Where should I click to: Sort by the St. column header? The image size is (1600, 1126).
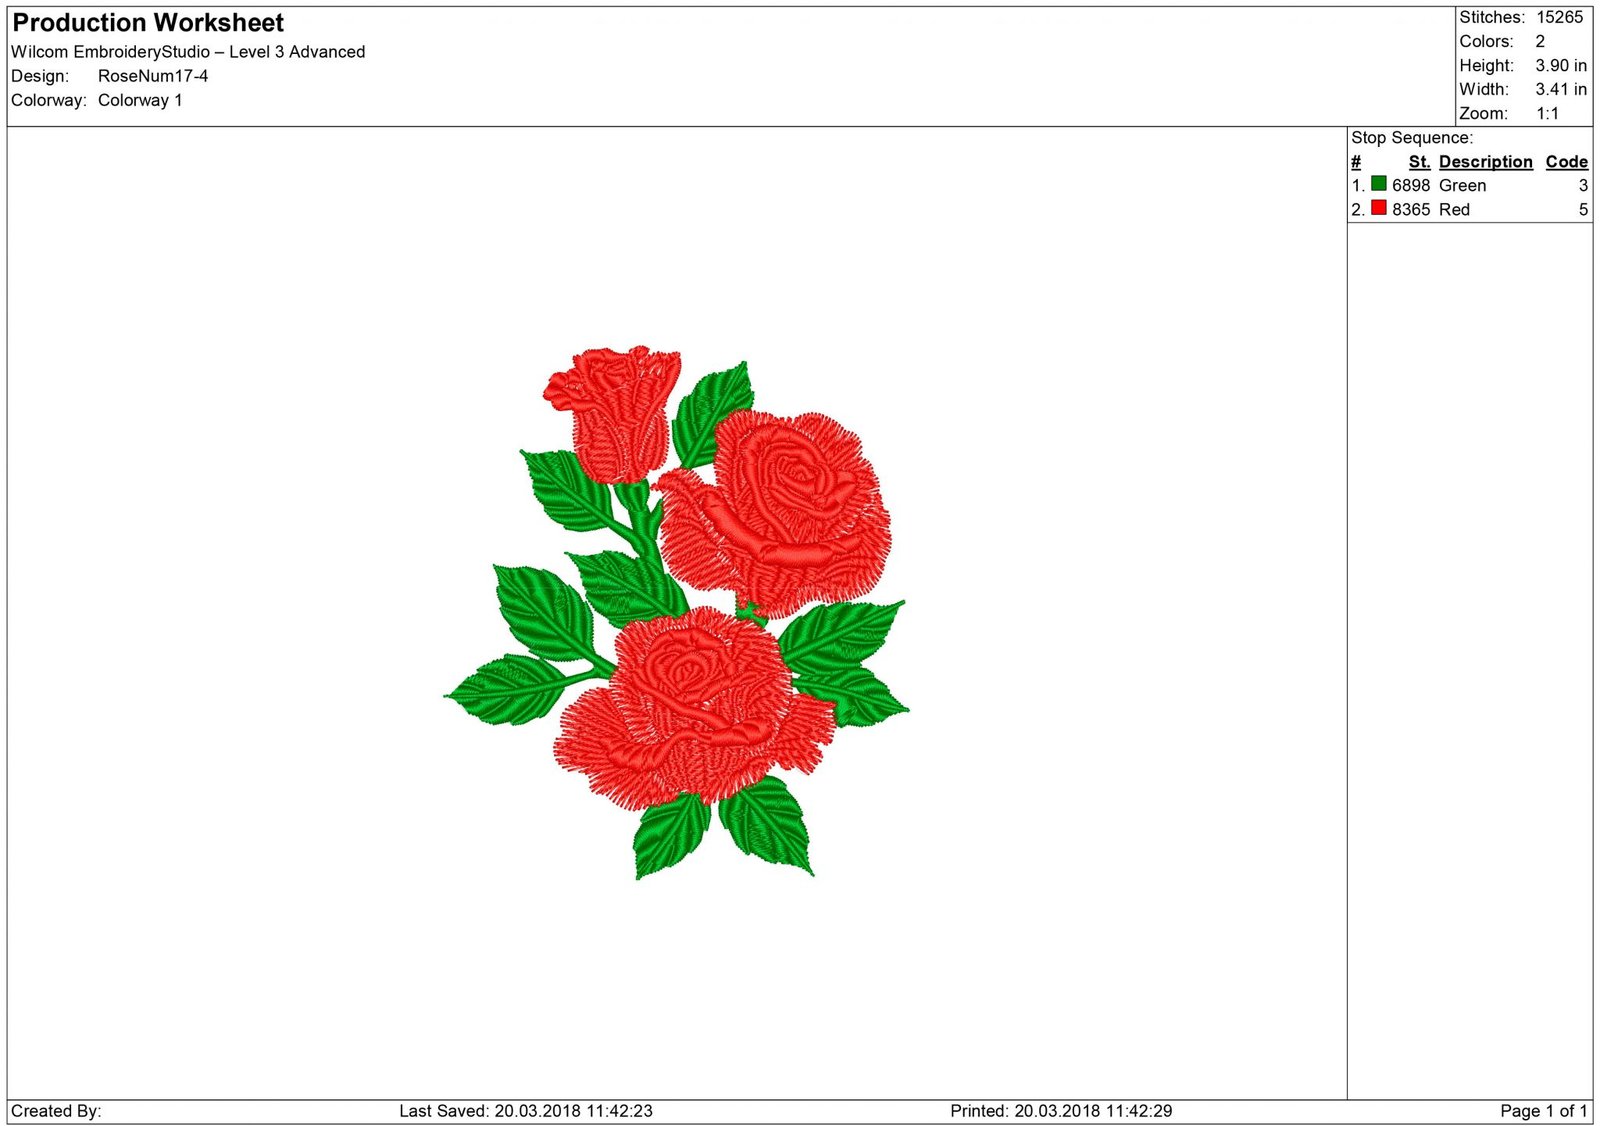point(1420,161)
